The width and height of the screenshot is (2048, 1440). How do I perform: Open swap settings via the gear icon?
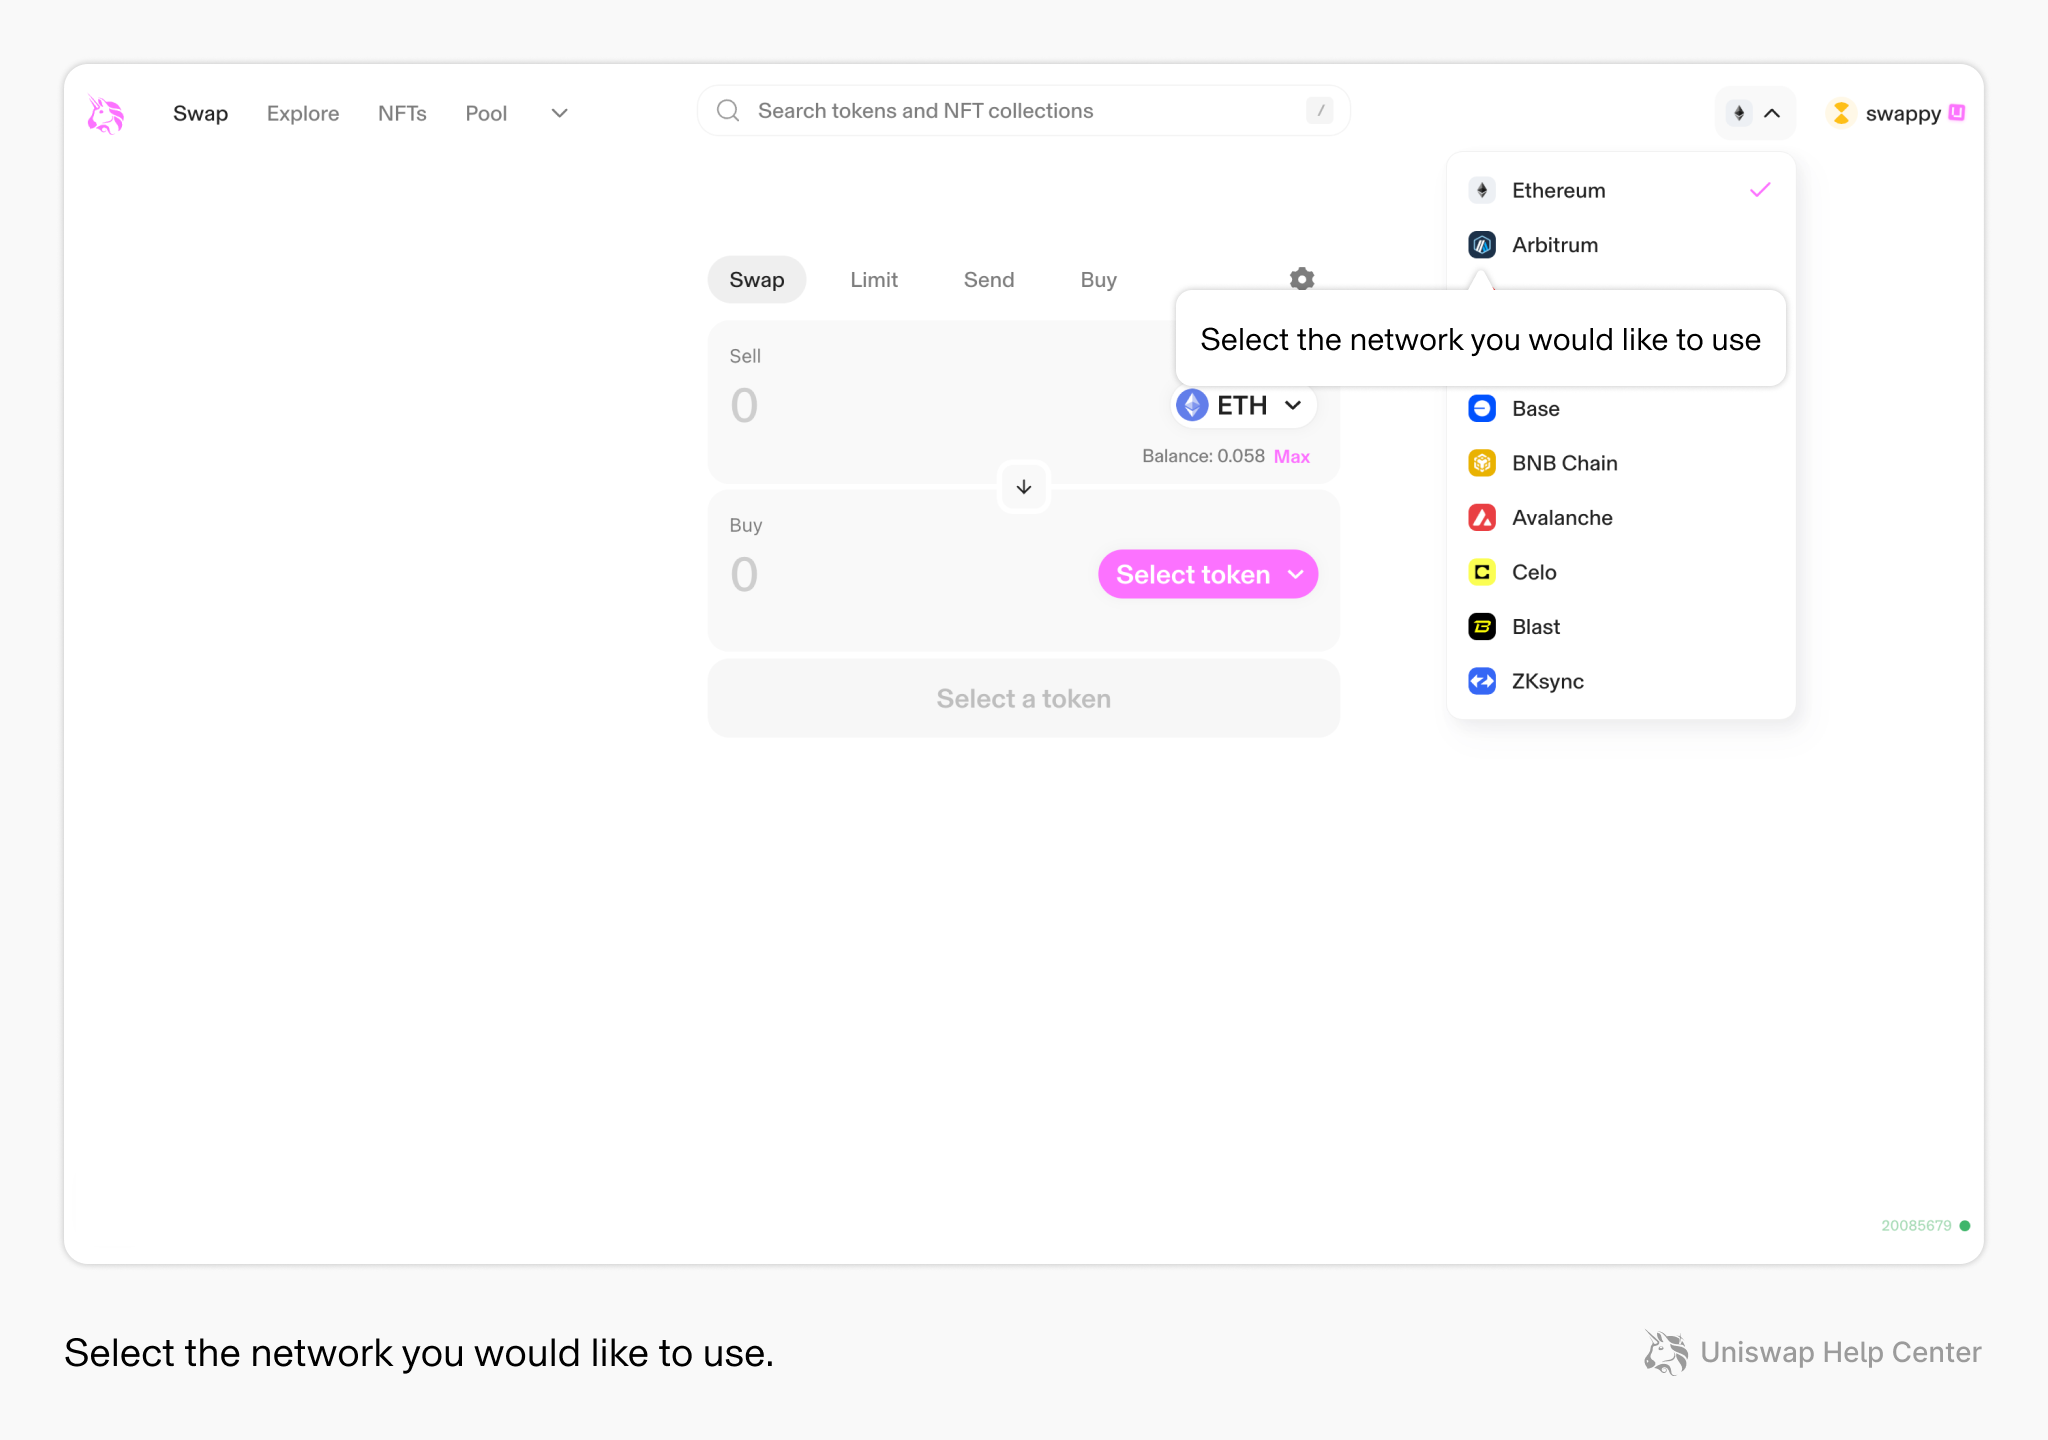1301,279
